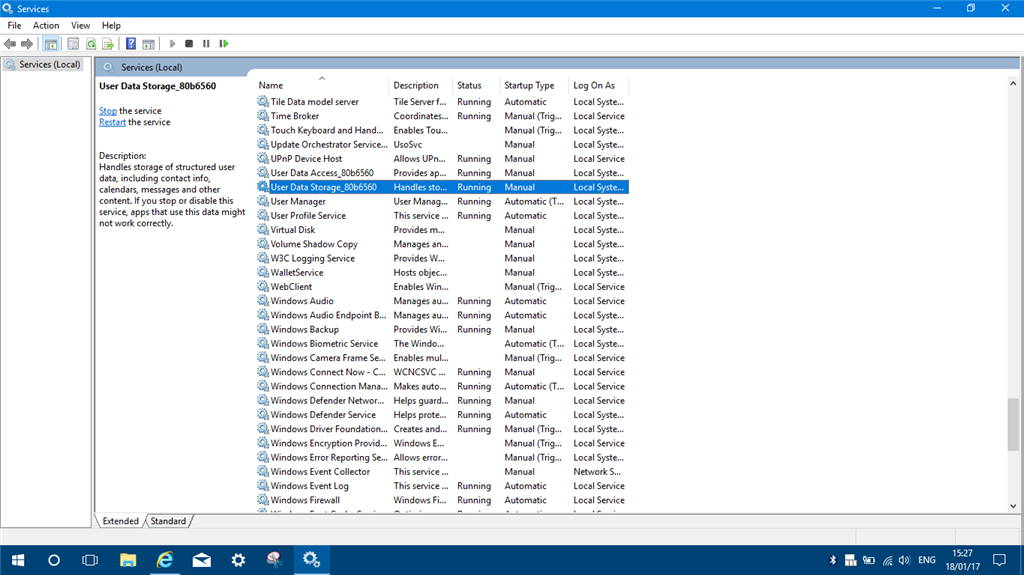Open the Action Center notification icon

[999, 561]
